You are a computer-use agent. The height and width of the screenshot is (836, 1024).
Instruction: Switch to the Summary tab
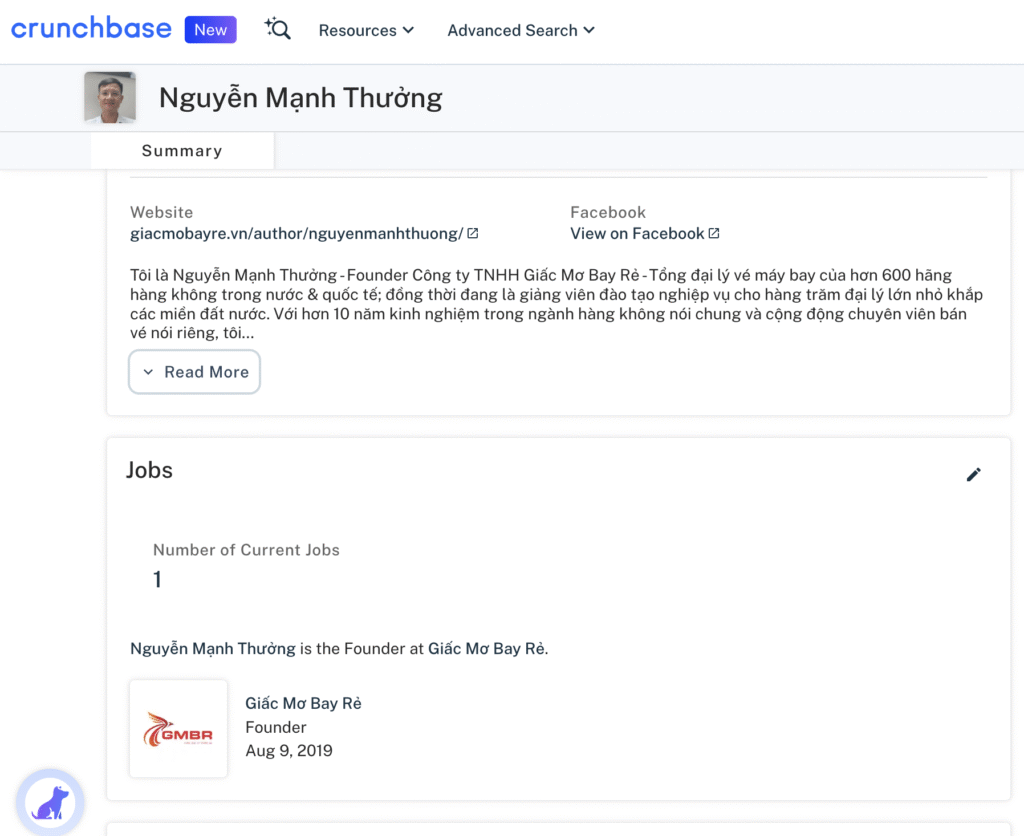point(182,151)
